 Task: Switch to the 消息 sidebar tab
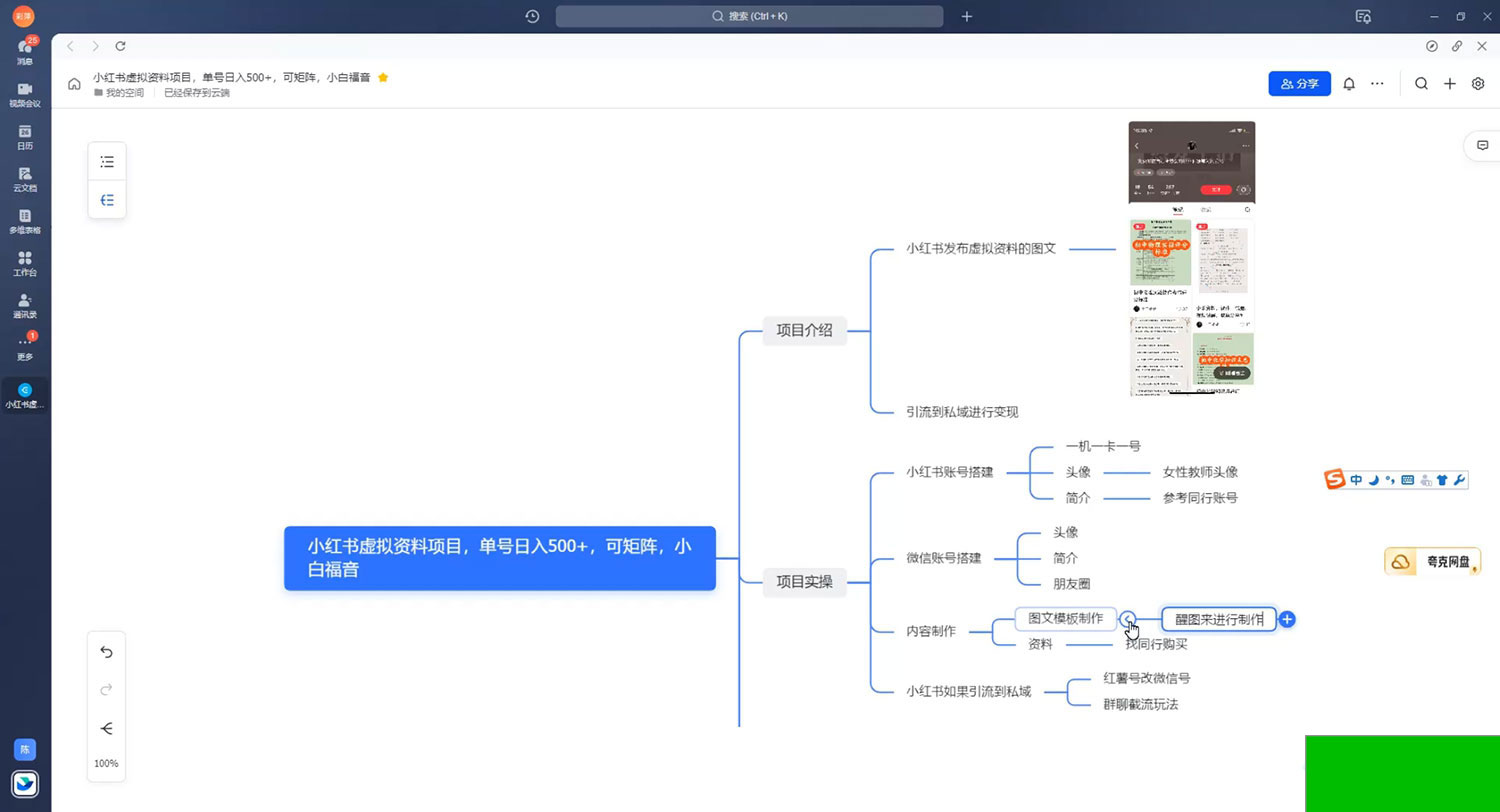[x=25, y=52]
